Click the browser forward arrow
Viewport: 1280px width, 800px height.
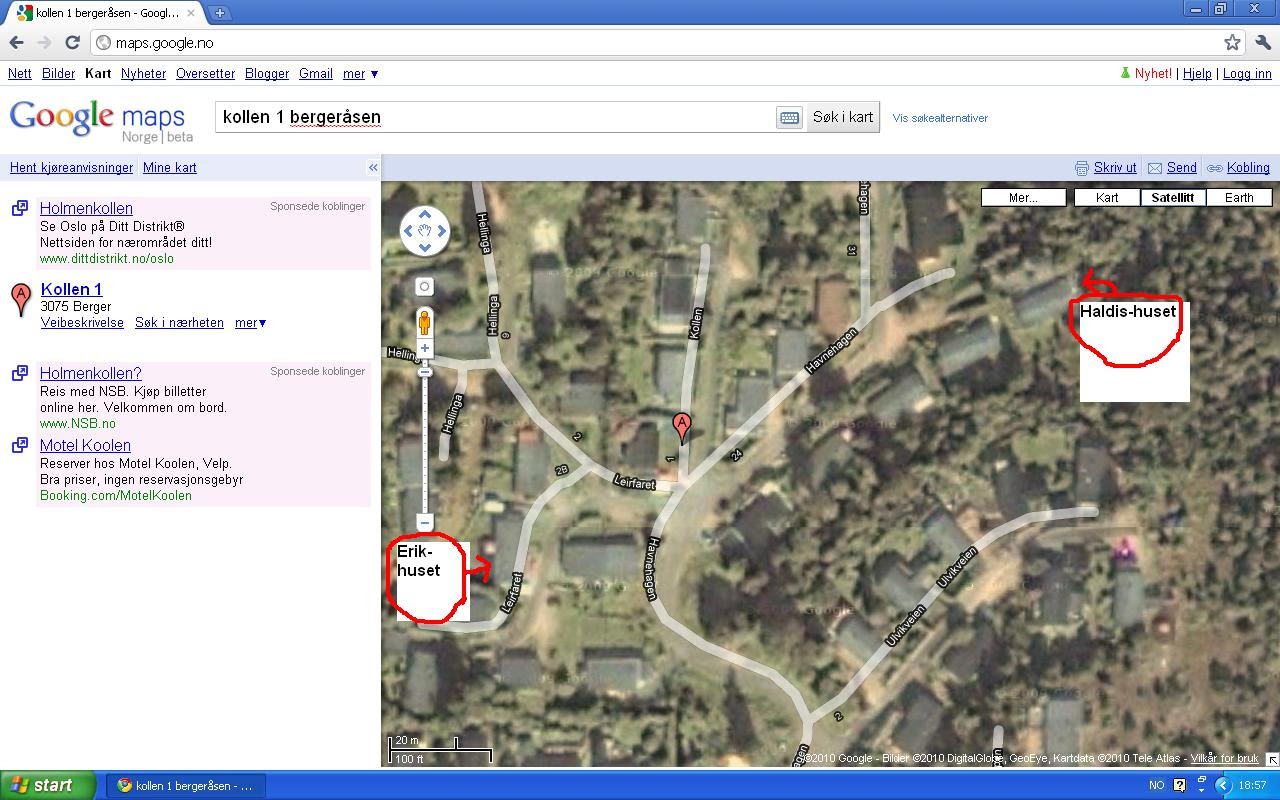point(44,43)
